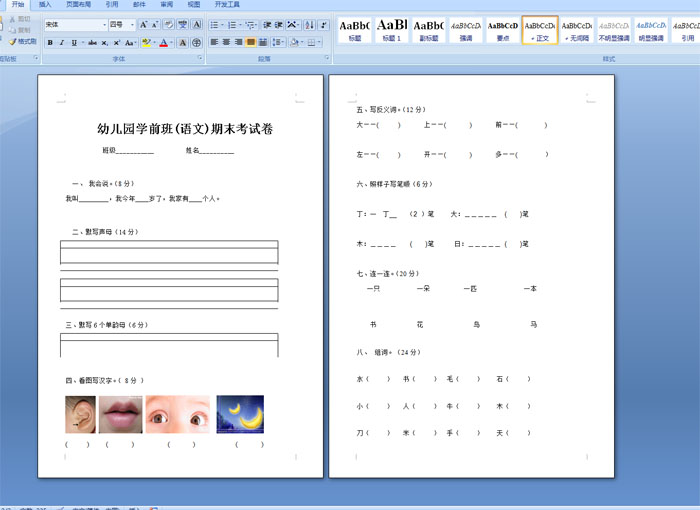
Task: Switch to the 页面布局 tab
Action: 79,4
